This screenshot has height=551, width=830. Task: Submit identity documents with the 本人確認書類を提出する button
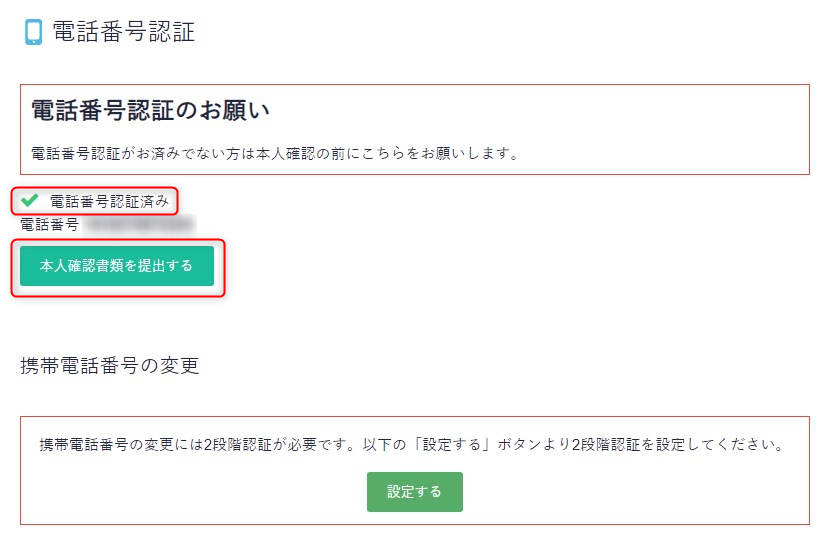[x=117, y=266]
